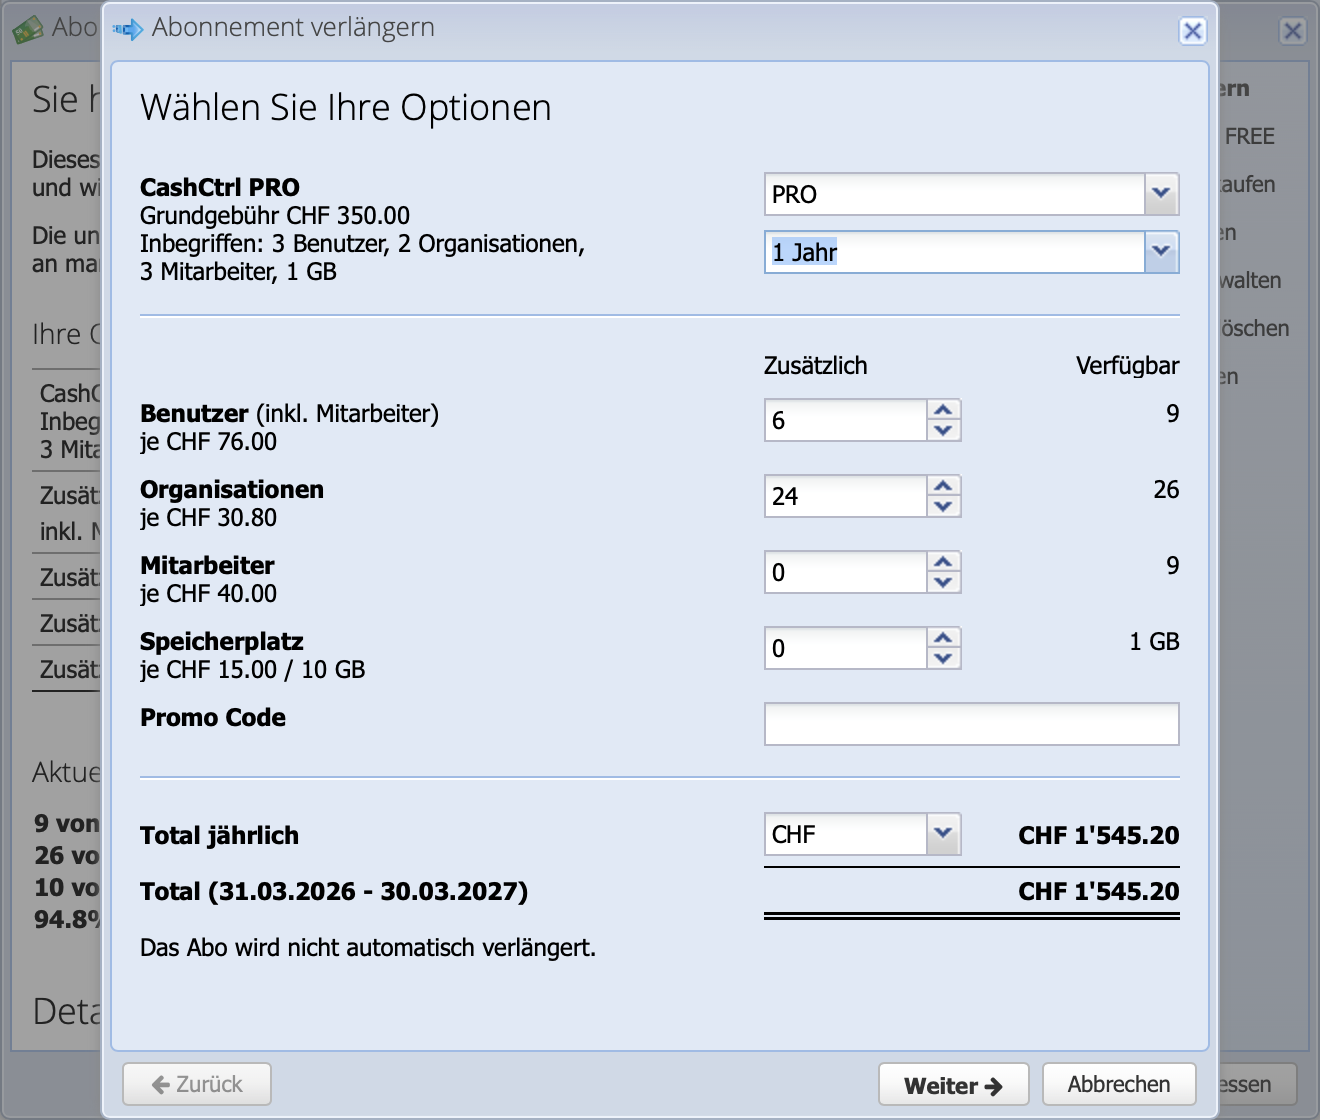1320x1120 pixels.
Task: Decrease the Benutzer count with the down arrow
Action: tap(941, 430)
